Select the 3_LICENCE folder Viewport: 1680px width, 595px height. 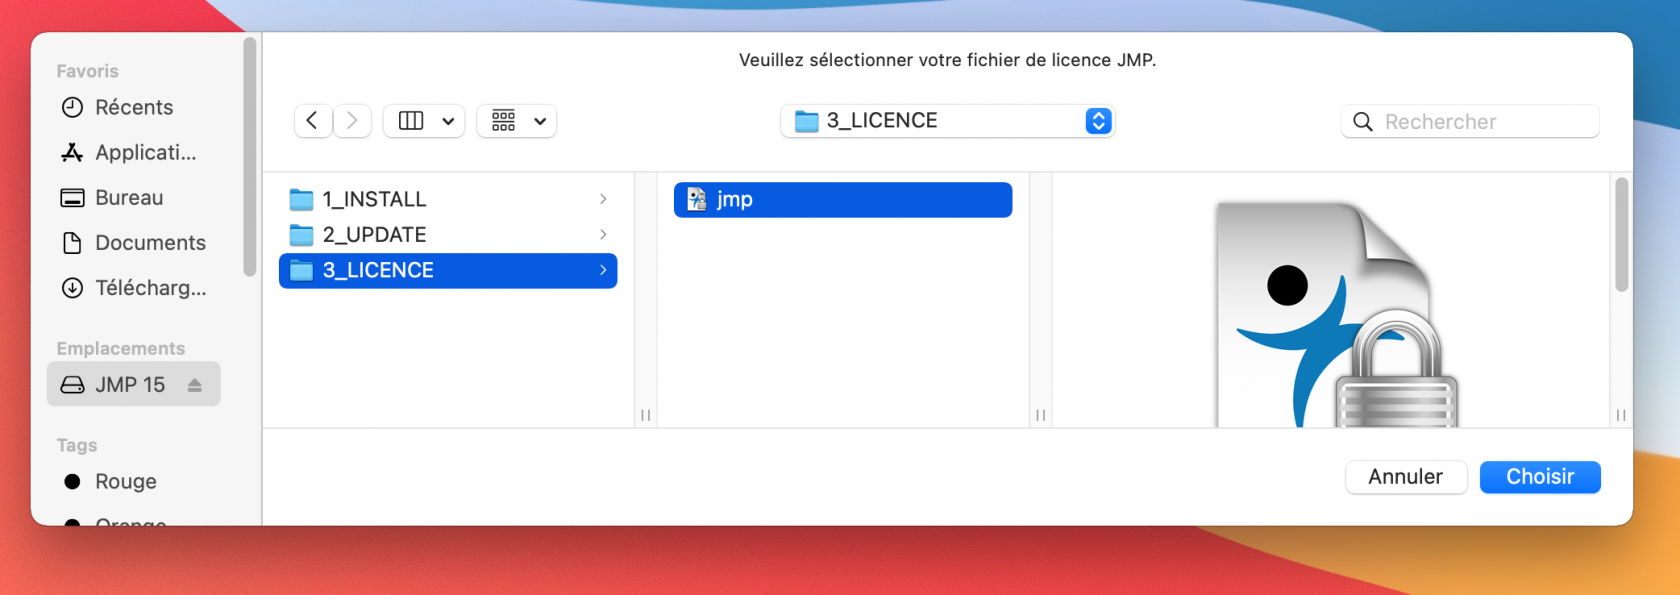pyautogui.click(x=377, y=271)
